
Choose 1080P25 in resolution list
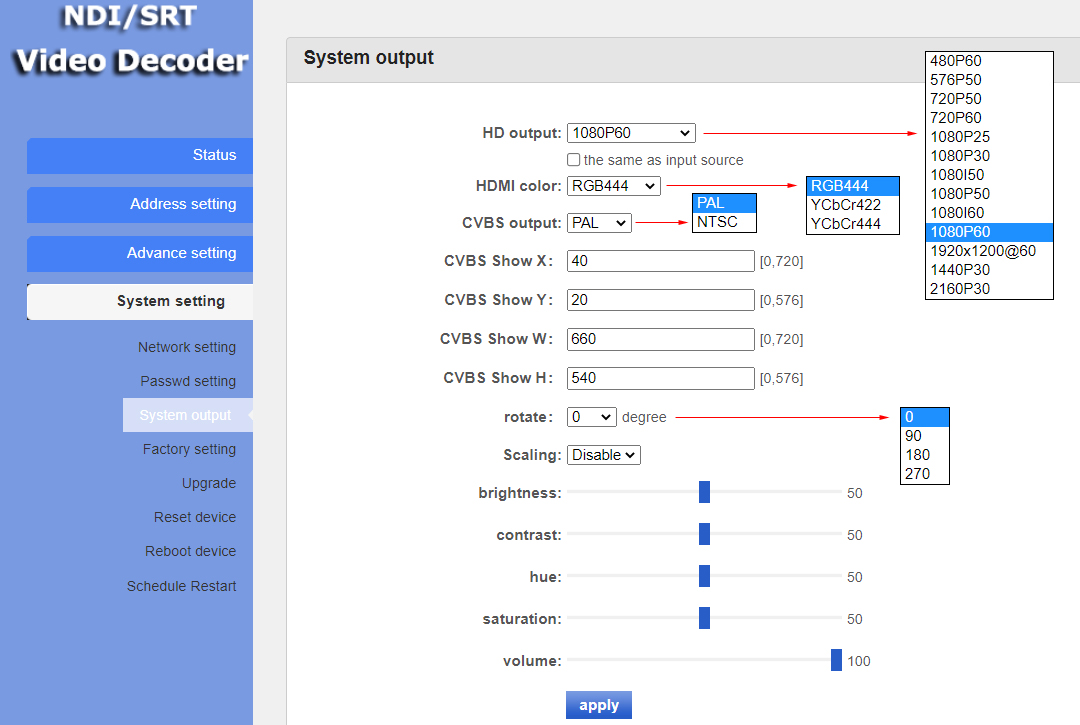click(989, 137)
